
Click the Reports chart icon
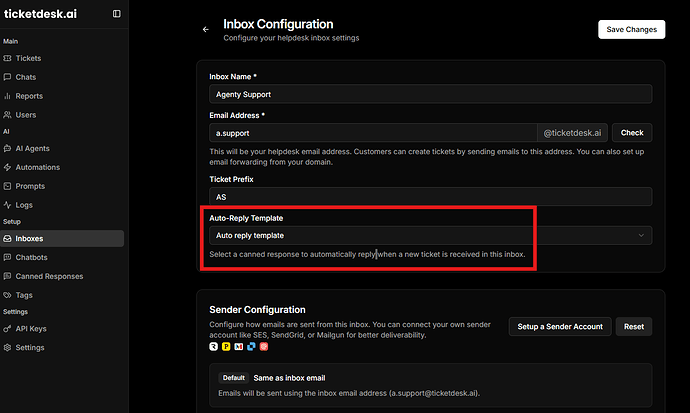click(8, 96)
